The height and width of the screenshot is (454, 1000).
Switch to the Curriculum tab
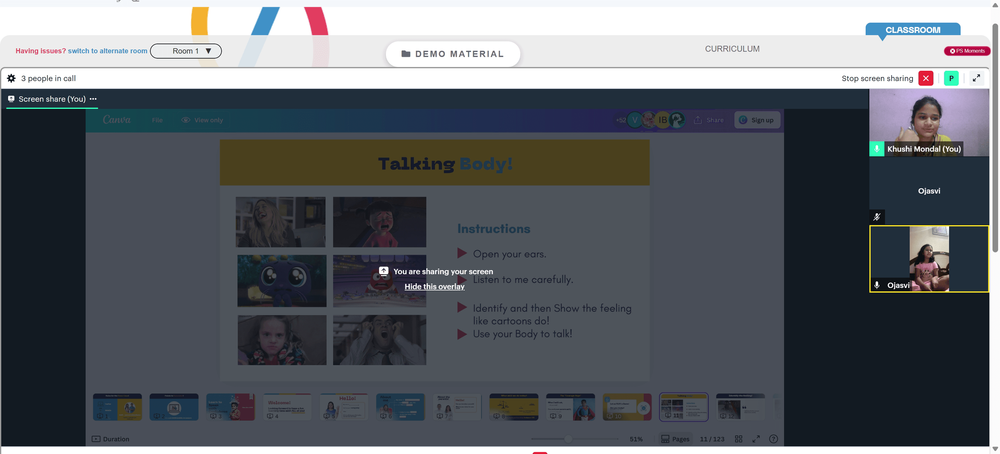[x=732, y=49]
